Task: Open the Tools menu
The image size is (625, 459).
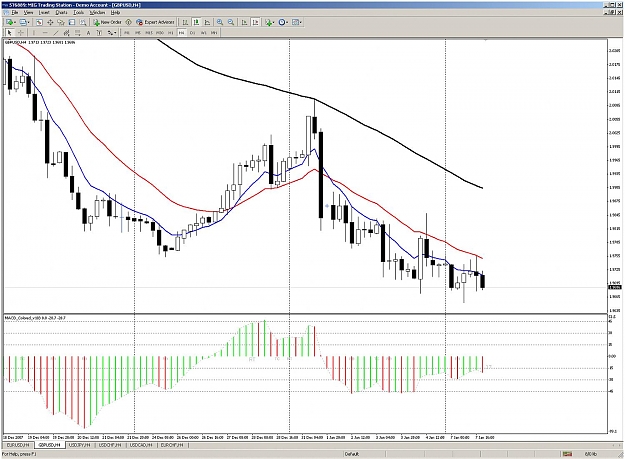Action: (79, 13)
